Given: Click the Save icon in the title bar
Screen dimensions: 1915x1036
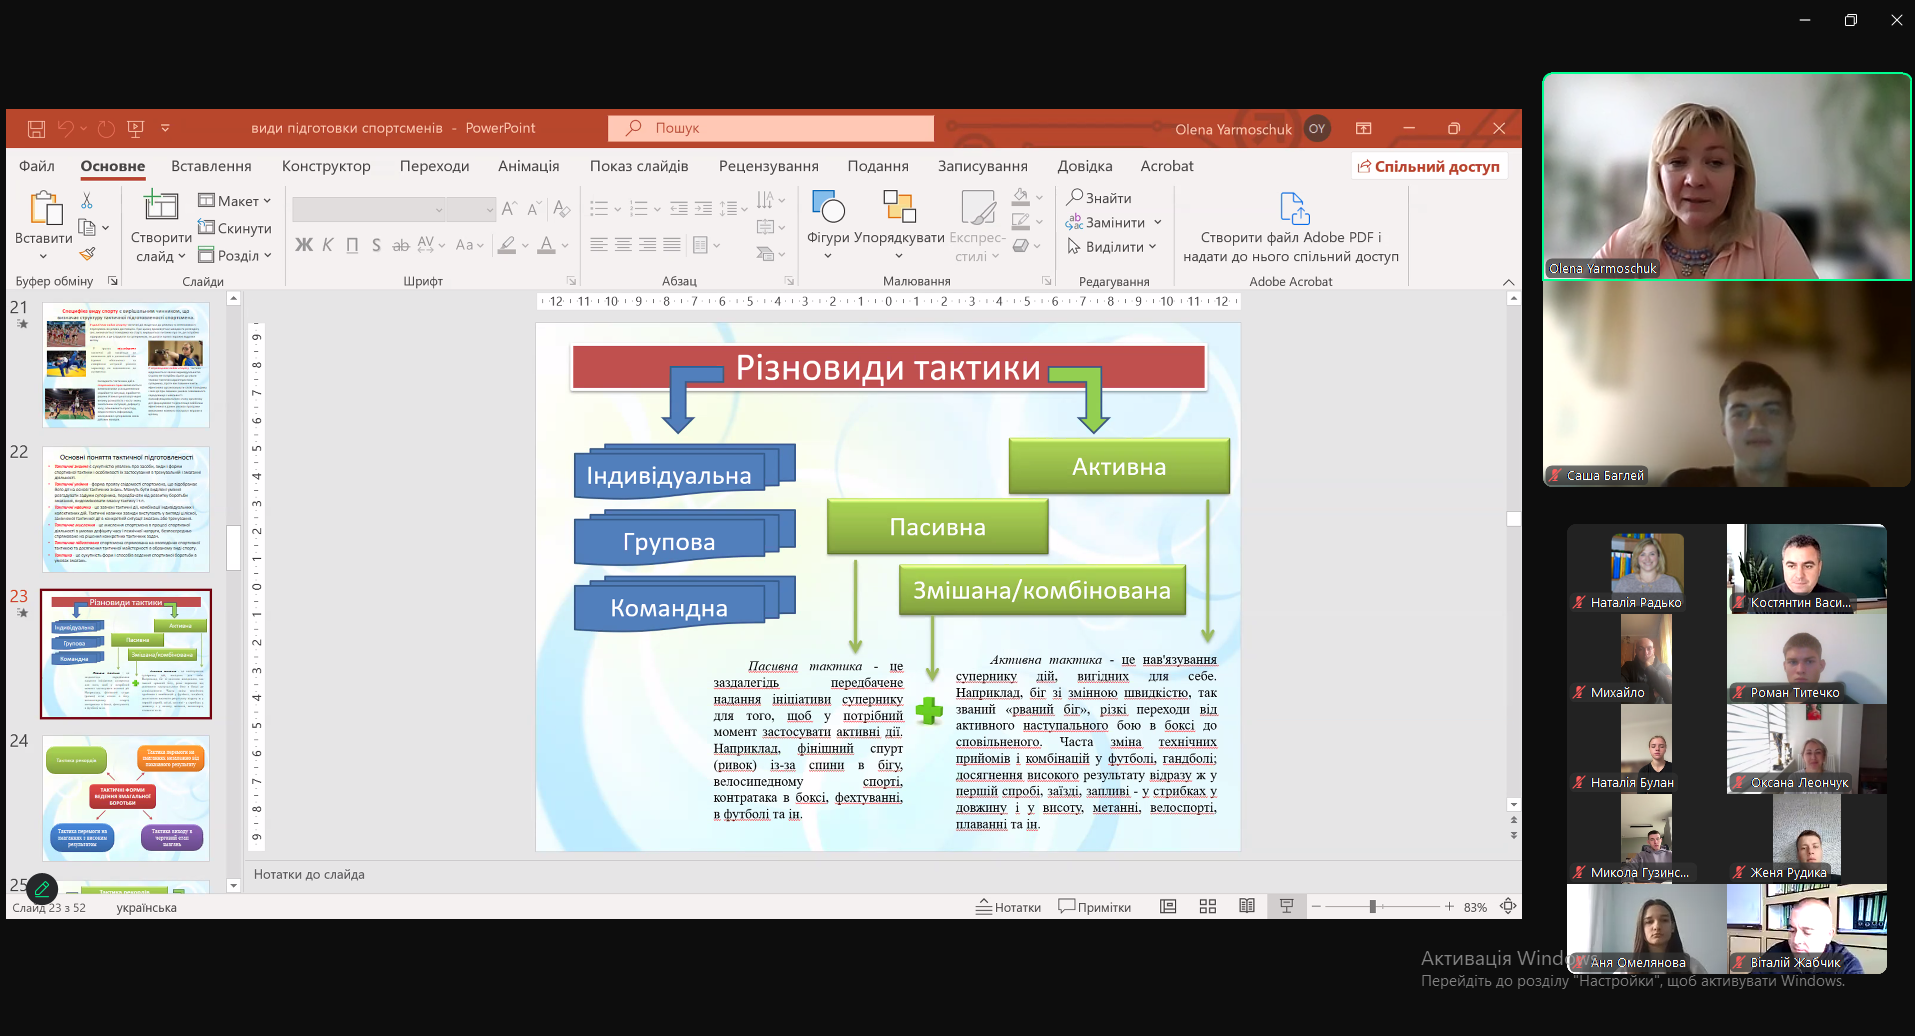Looking at the screenshot, I should pos(36,129).
